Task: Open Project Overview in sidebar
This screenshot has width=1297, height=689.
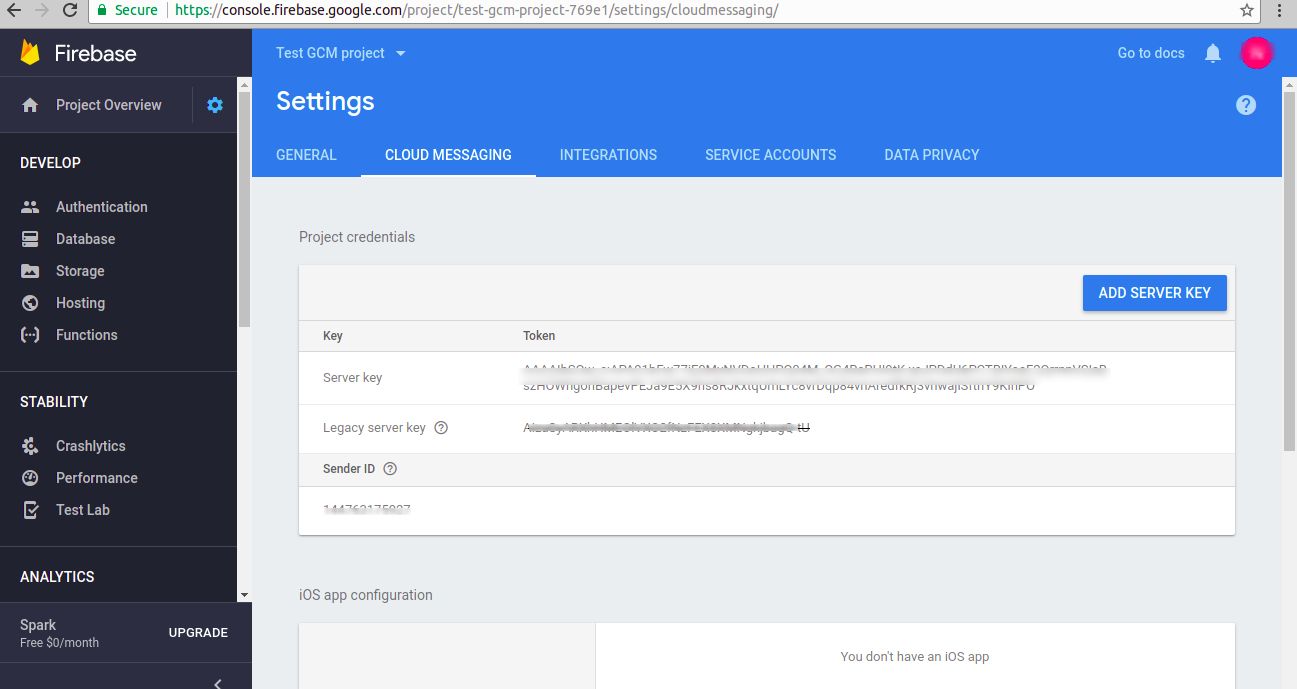Action: click(108, 105)
